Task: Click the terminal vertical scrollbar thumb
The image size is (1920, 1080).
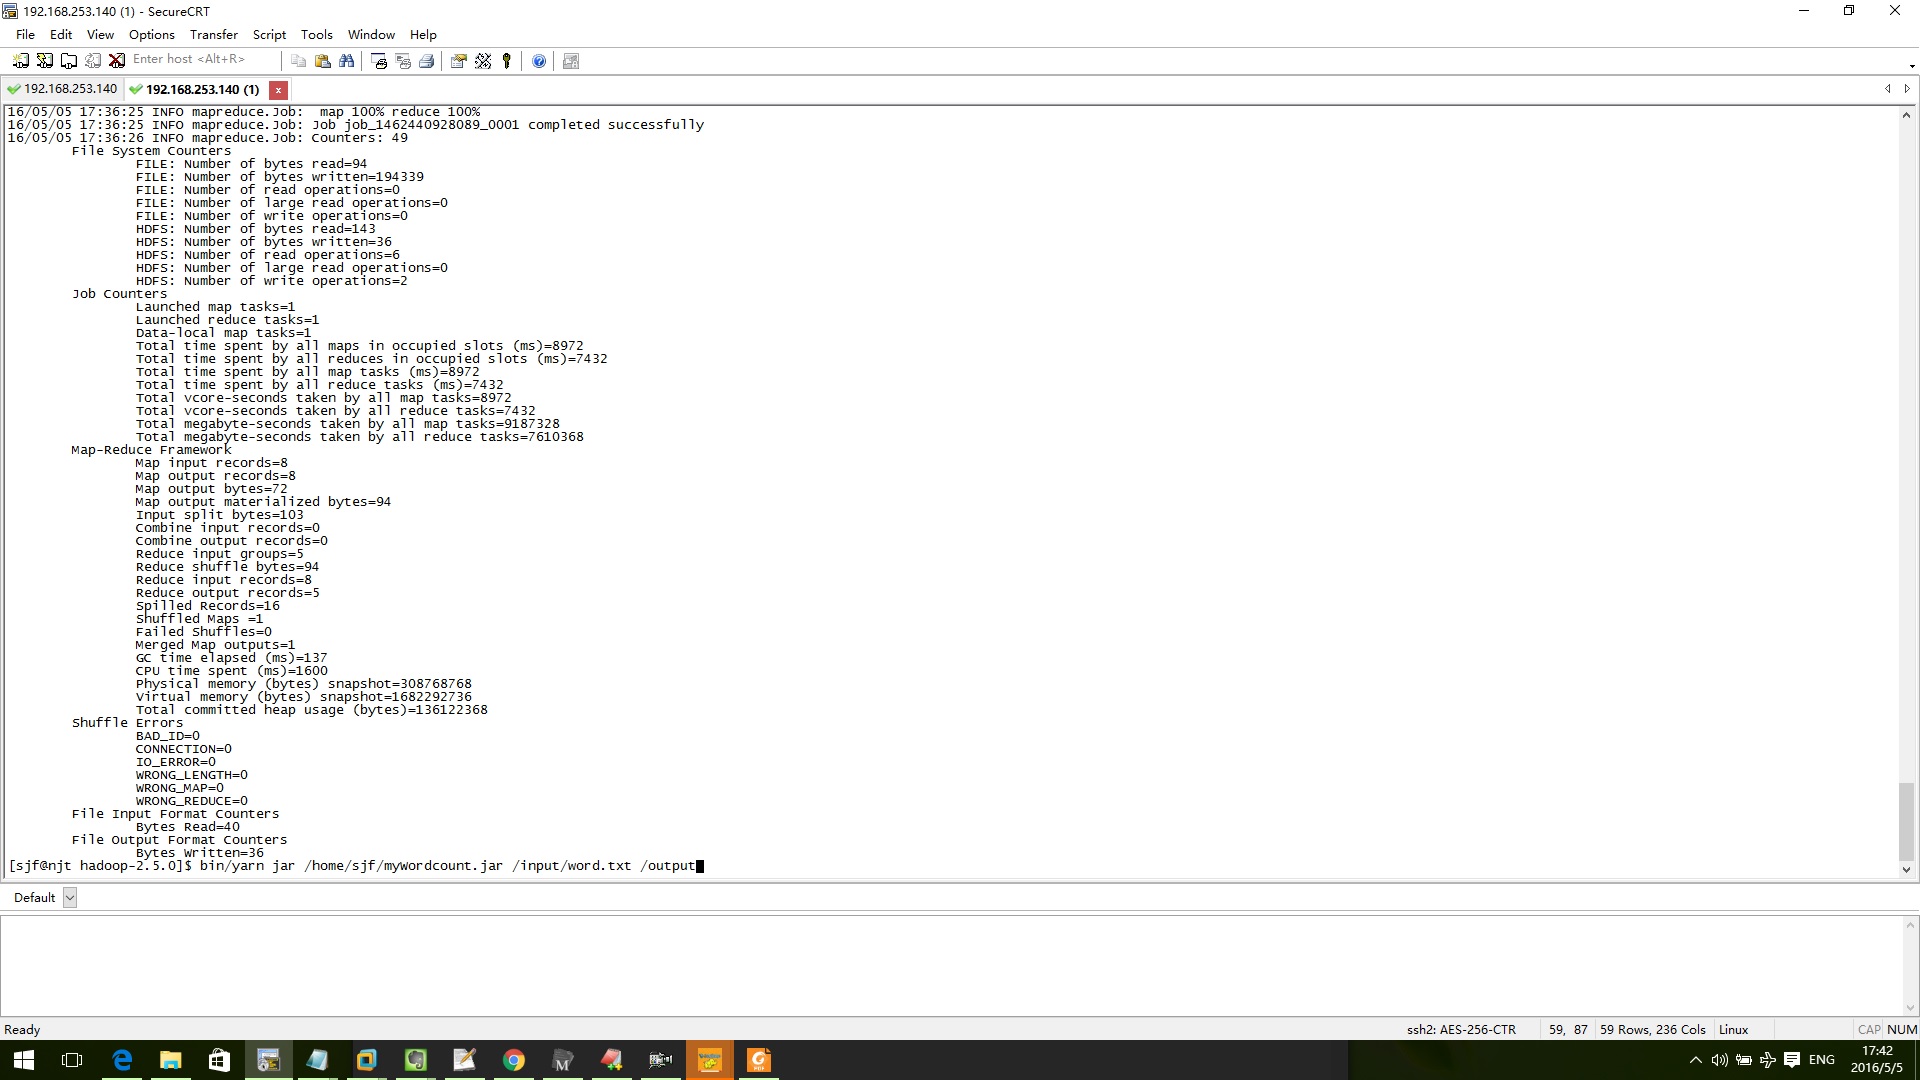Action: pos(1906,821)
